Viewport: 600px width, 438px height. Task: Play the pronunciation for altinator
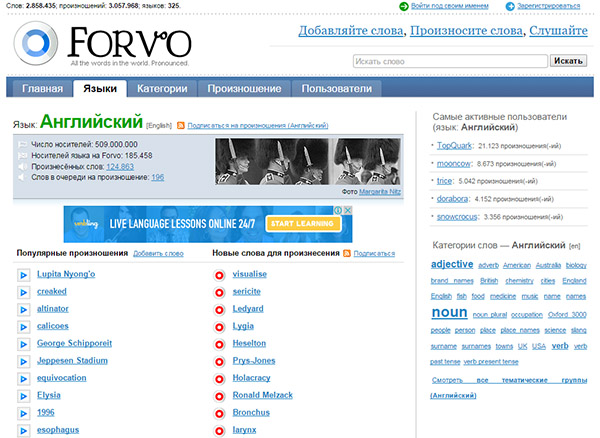click(24, 309)
